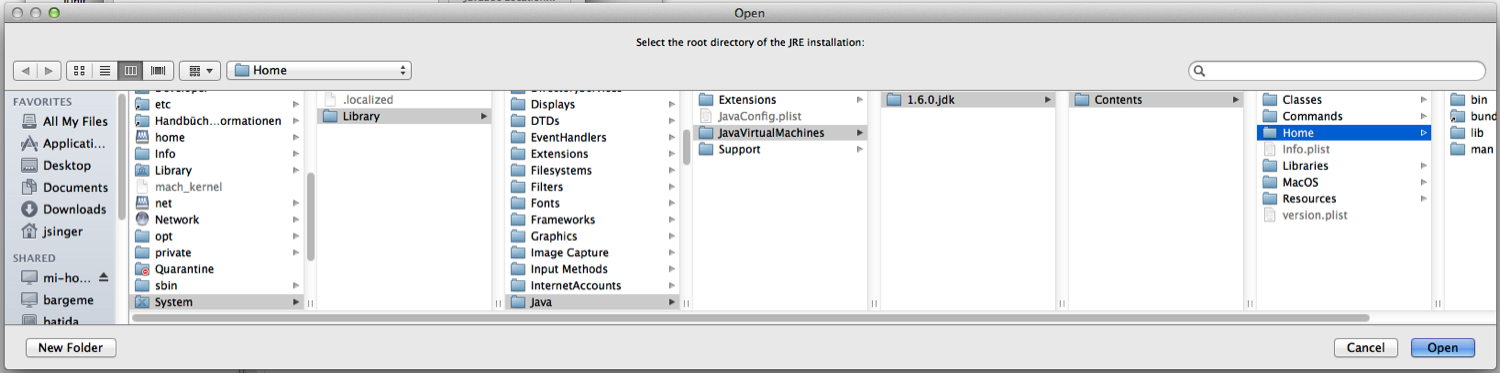Screen dimensions: 1500x374
Task: Select the opt folder
Action: click(217, 236)
